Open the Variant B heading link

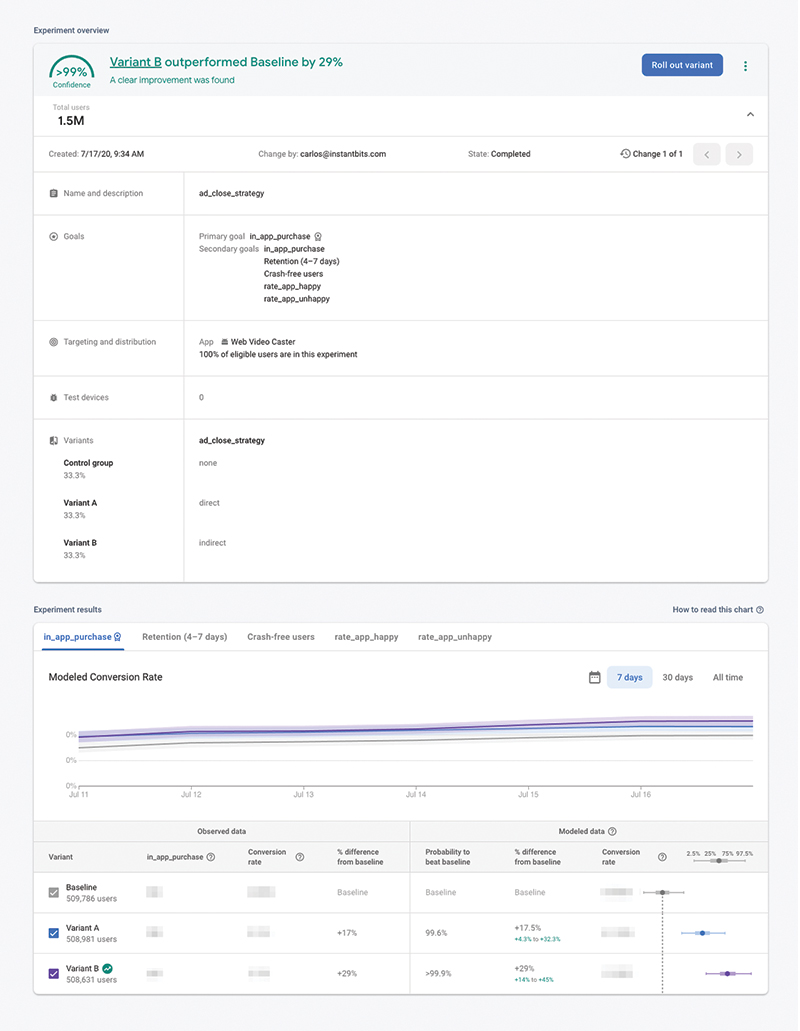(135, 62)
